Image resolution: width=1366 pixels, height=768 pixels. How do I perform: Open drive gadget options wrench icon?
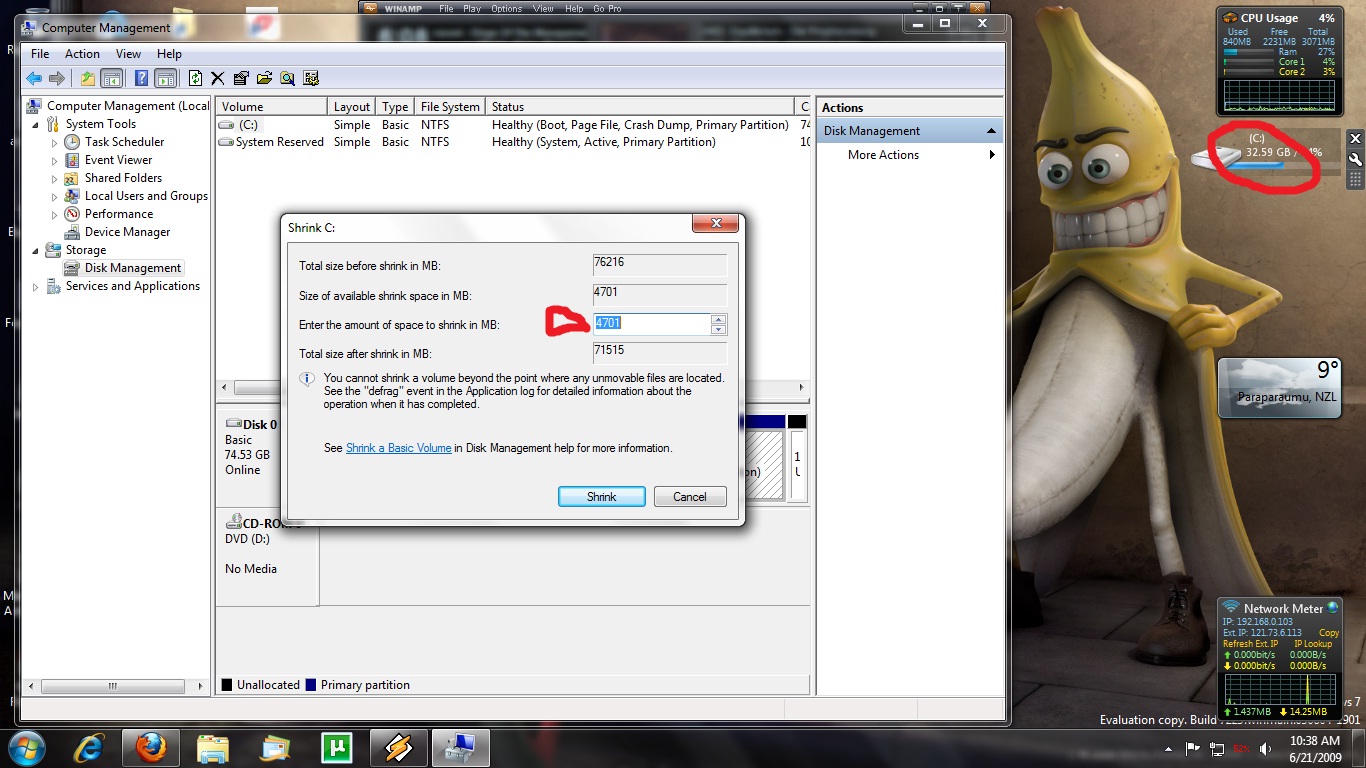1355,160
